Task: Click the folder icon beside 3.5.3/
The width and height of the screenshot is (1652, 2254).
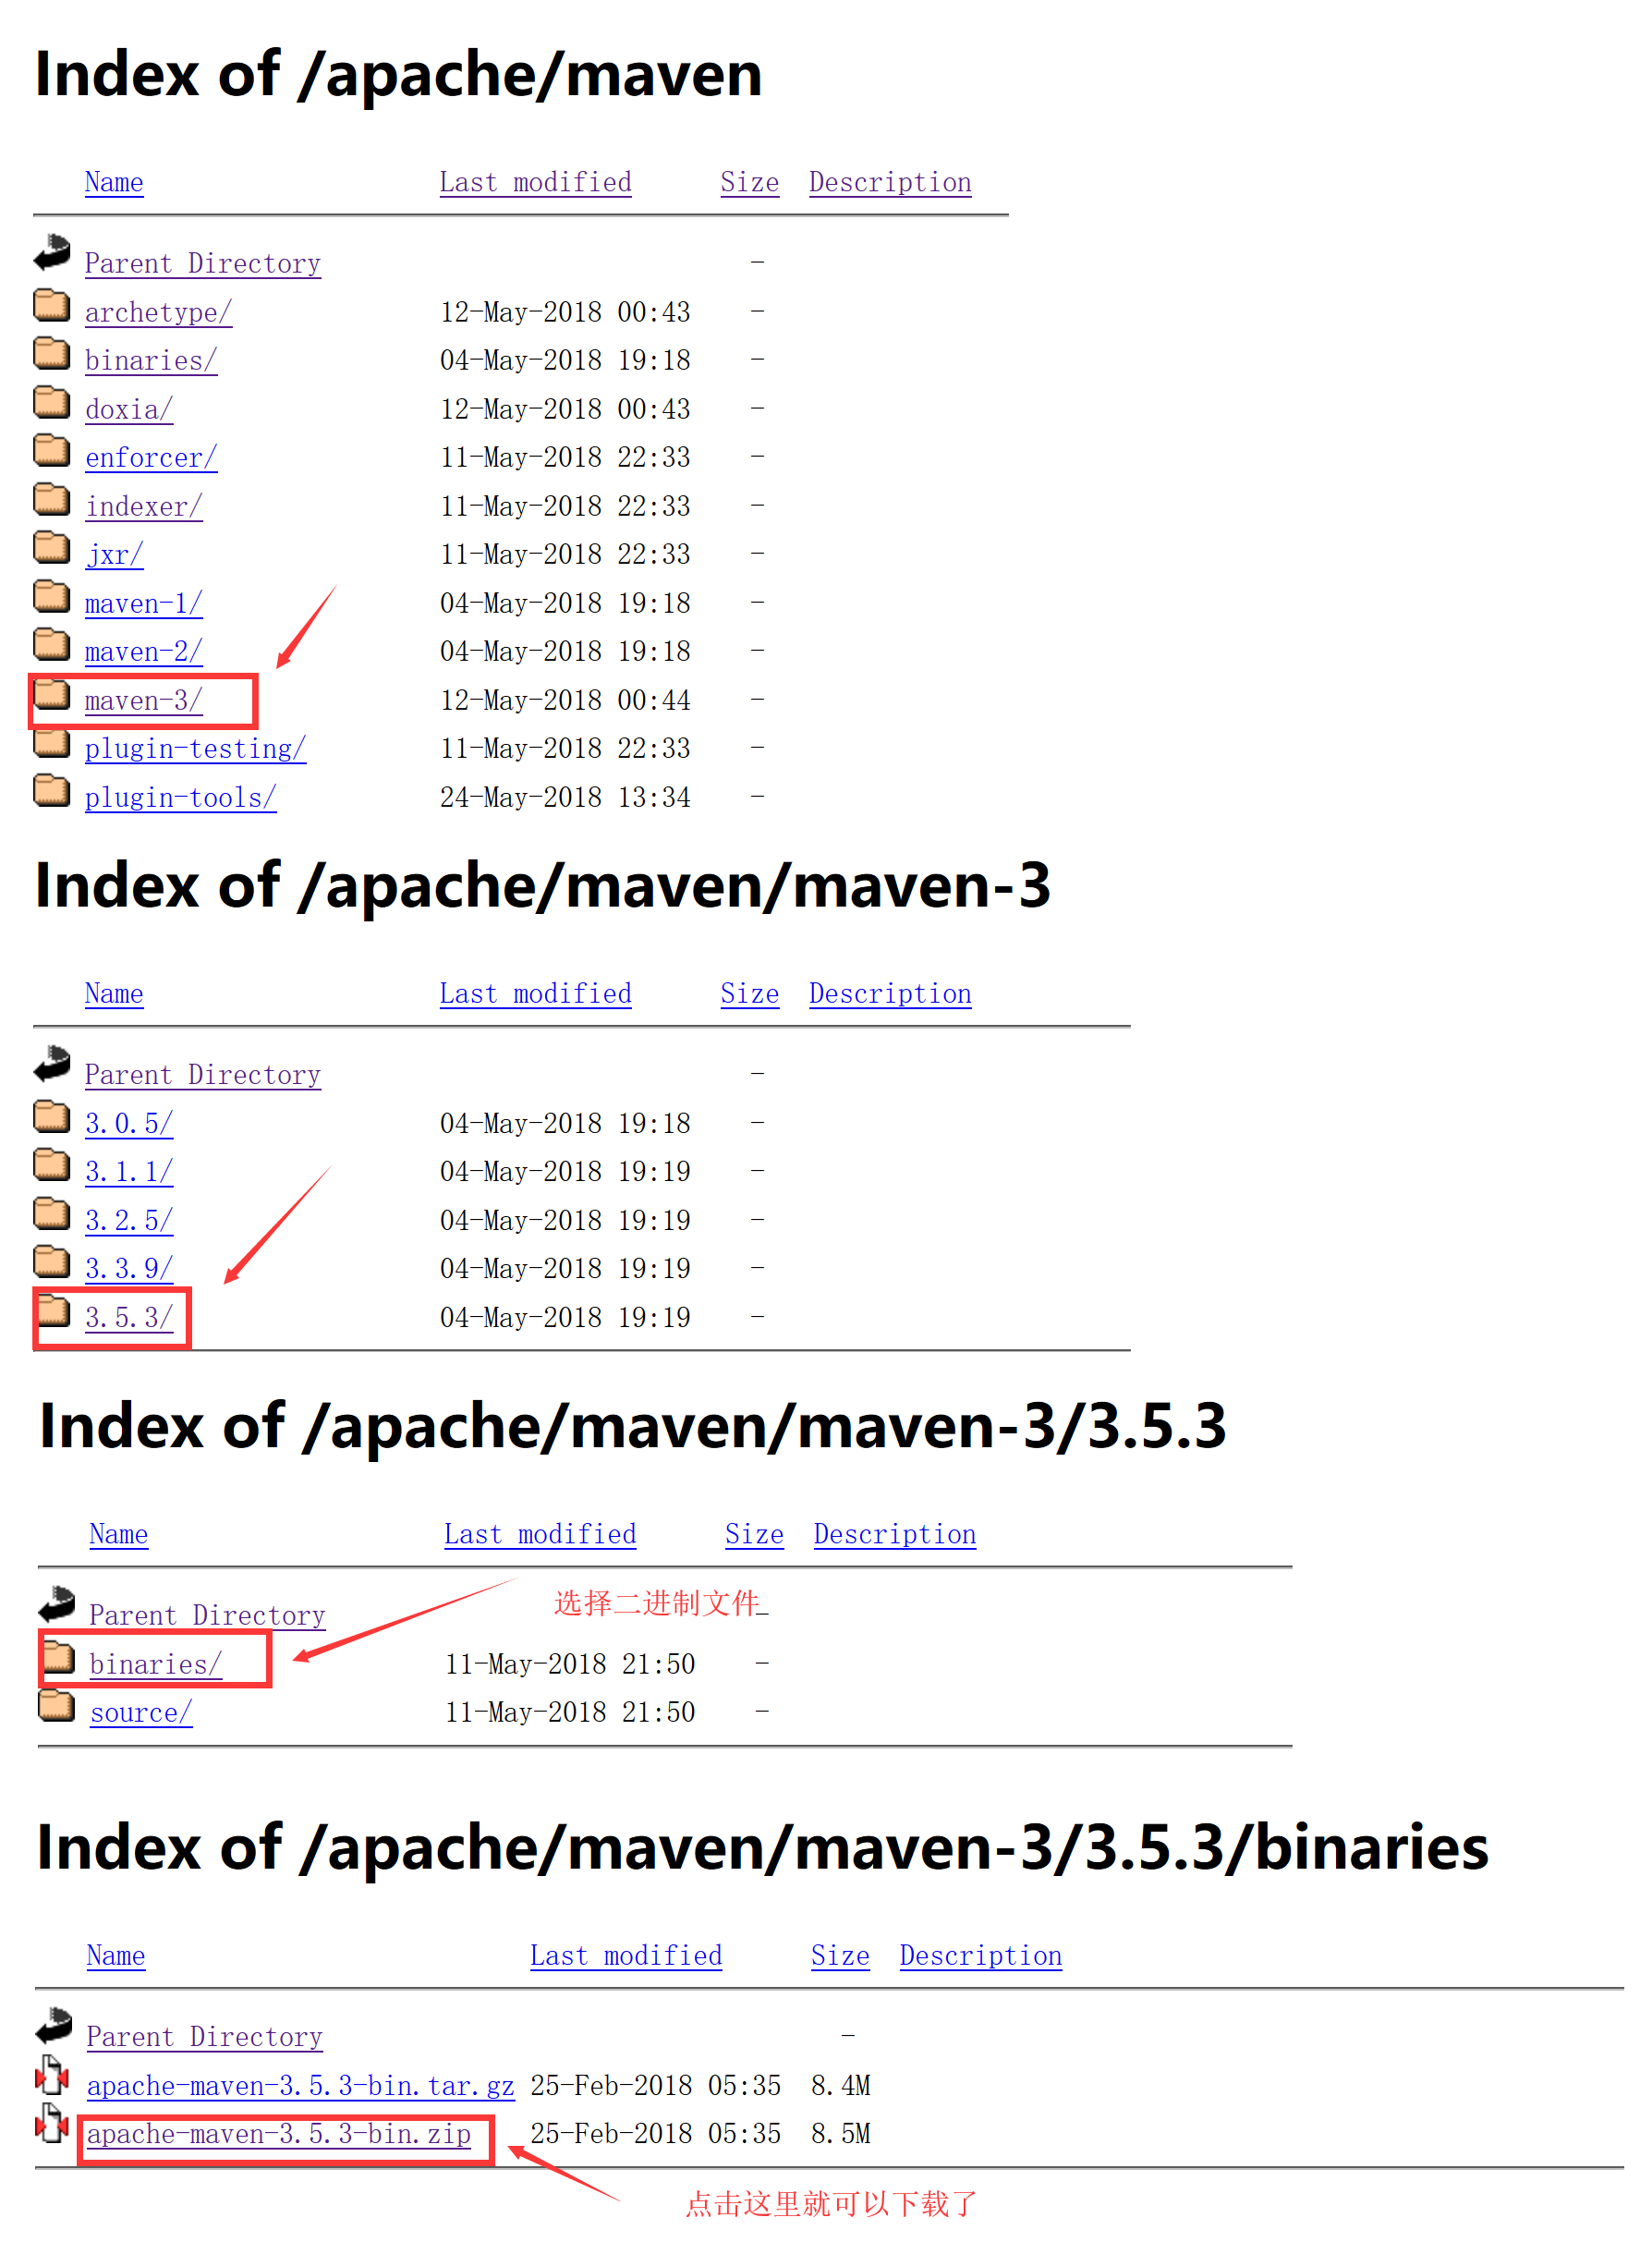Action: (51, 1310)
